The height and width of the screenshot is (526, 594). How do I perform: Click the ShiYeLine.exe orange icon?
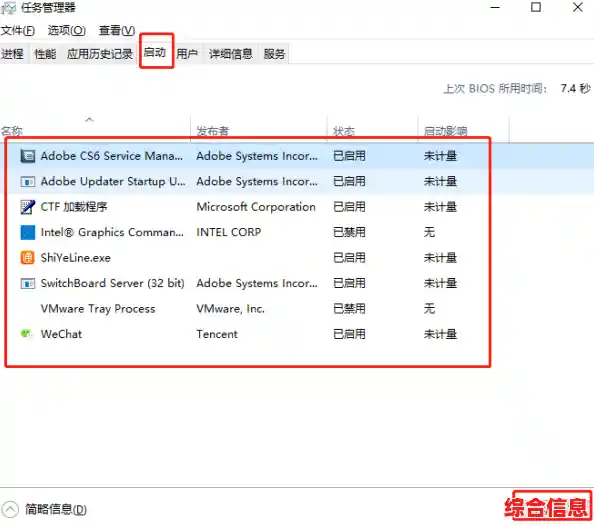pyautogui.click(x=28, y=258)
